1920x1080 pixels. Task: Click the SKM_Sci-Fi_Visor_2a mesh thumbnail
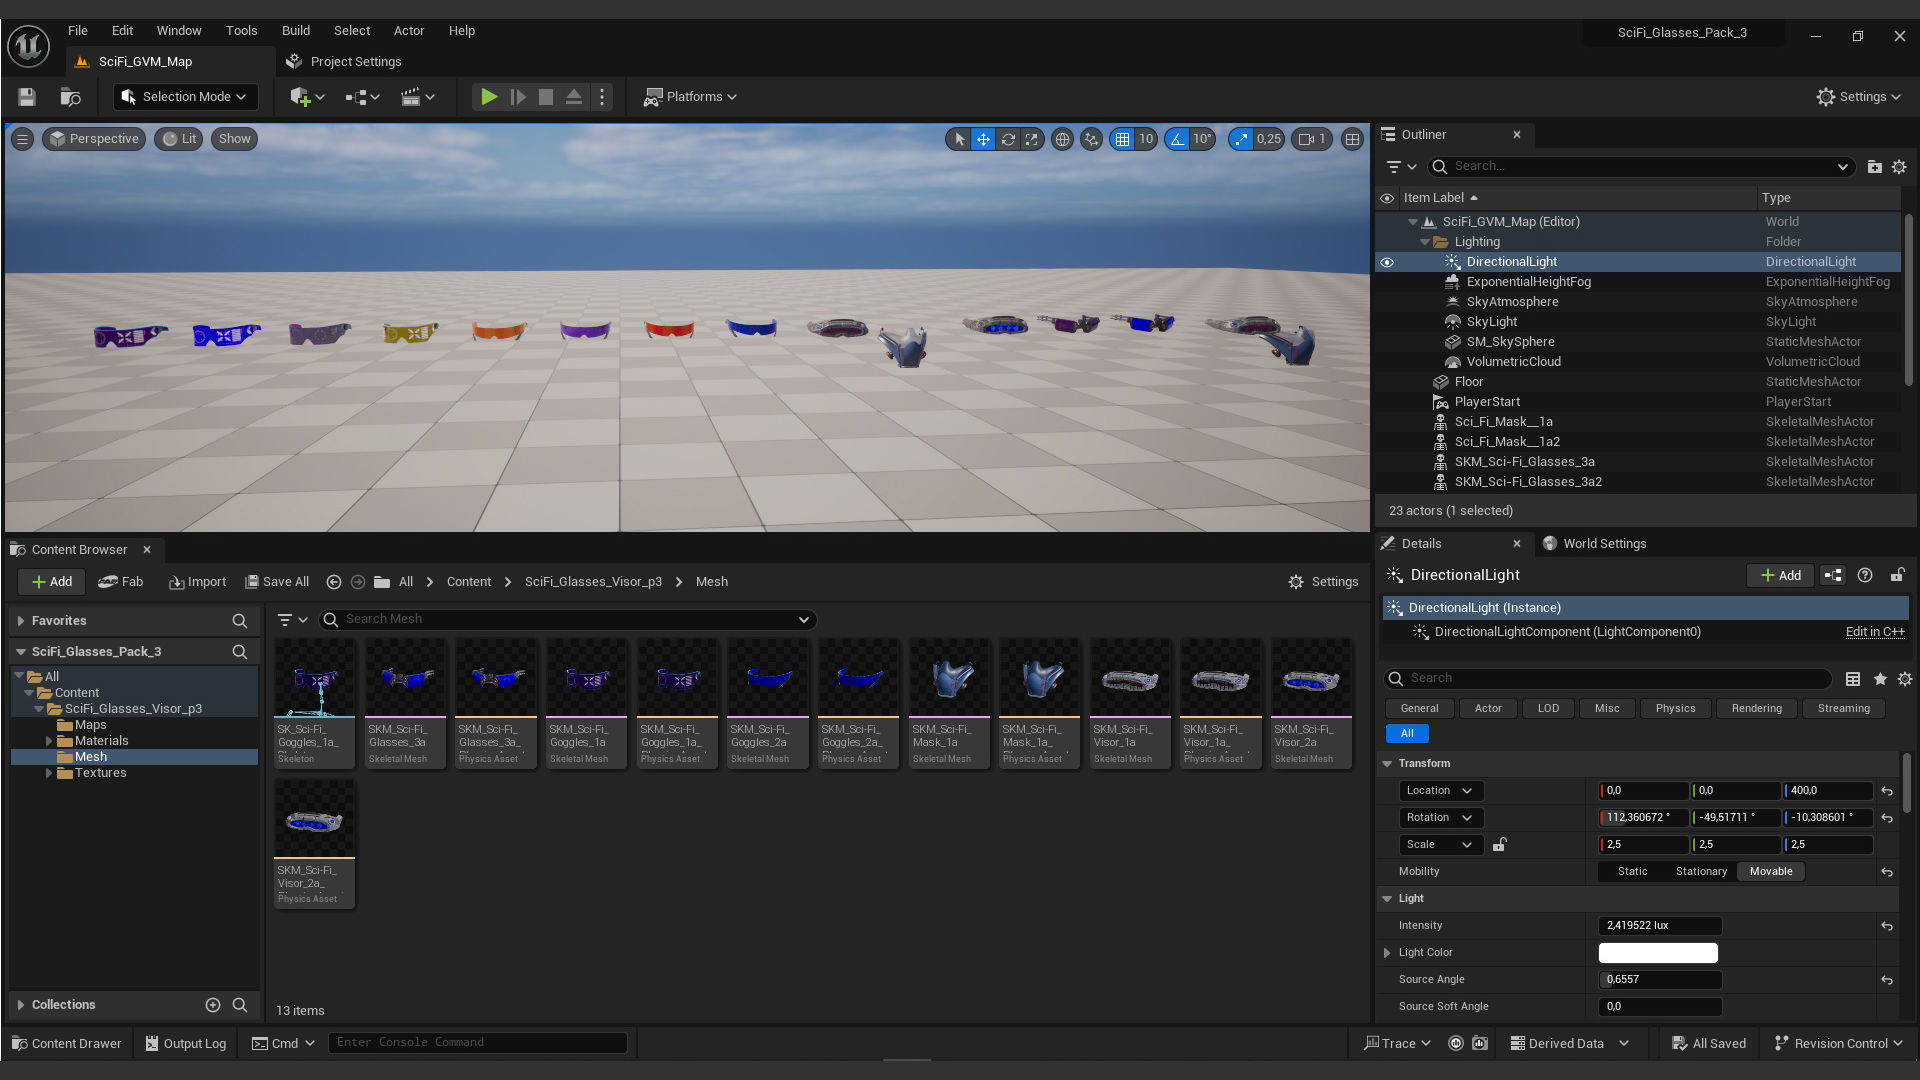click(x=1311, y=681)
